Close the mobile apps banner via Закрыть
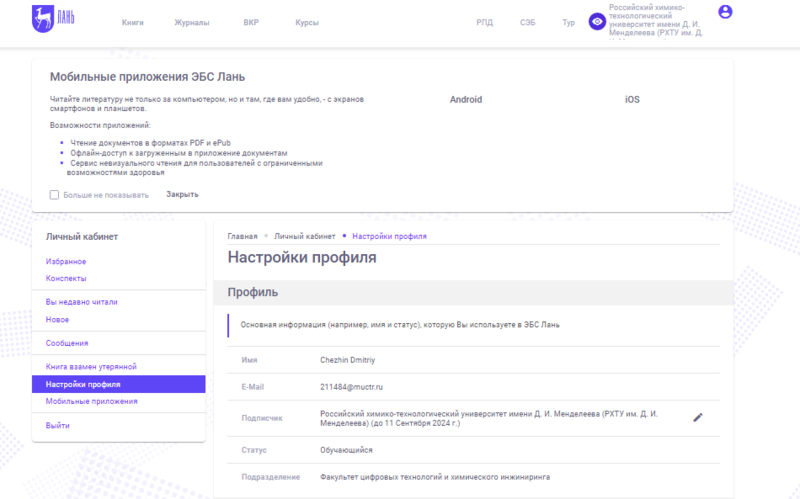Image resolution: width=800 pixels, height=499 pixels. click(182, 194)
